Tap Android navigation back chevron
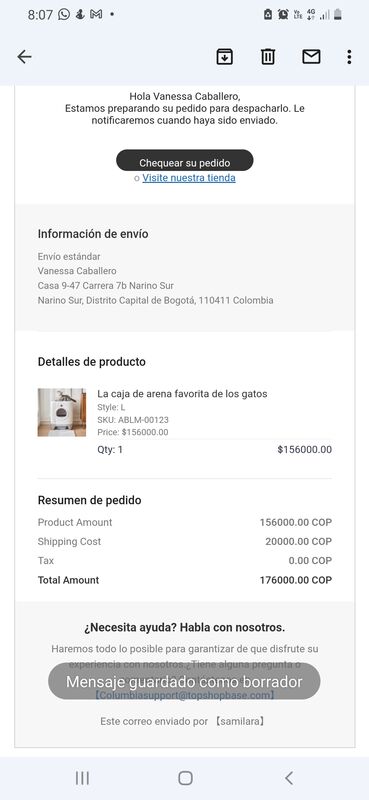Image resolution: width=369 pixels, height=800 pixels. click(x=289, y=778)
